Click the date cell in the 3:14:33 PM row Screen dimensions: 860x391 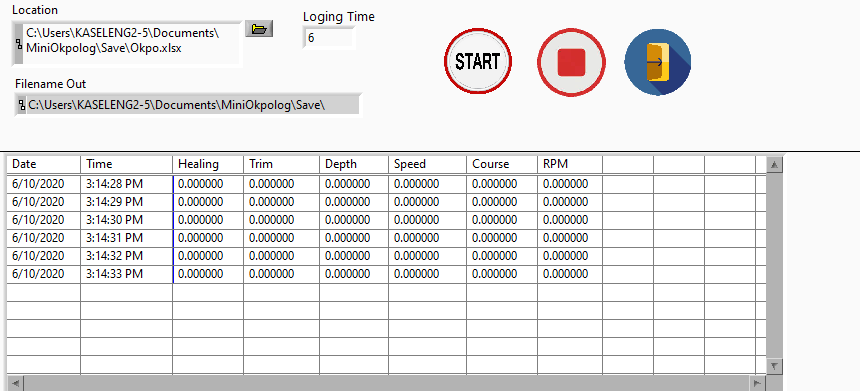click(x=44, y=274)
